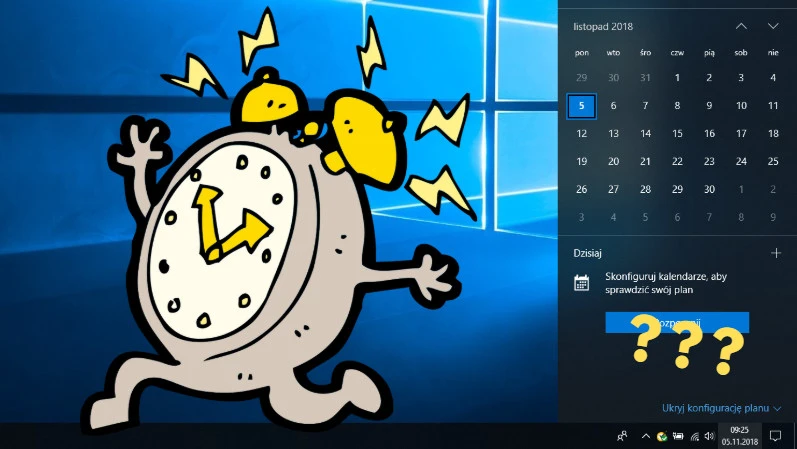Select today's highlighted date 5
797x449 pixels.
tap(581, 106)
